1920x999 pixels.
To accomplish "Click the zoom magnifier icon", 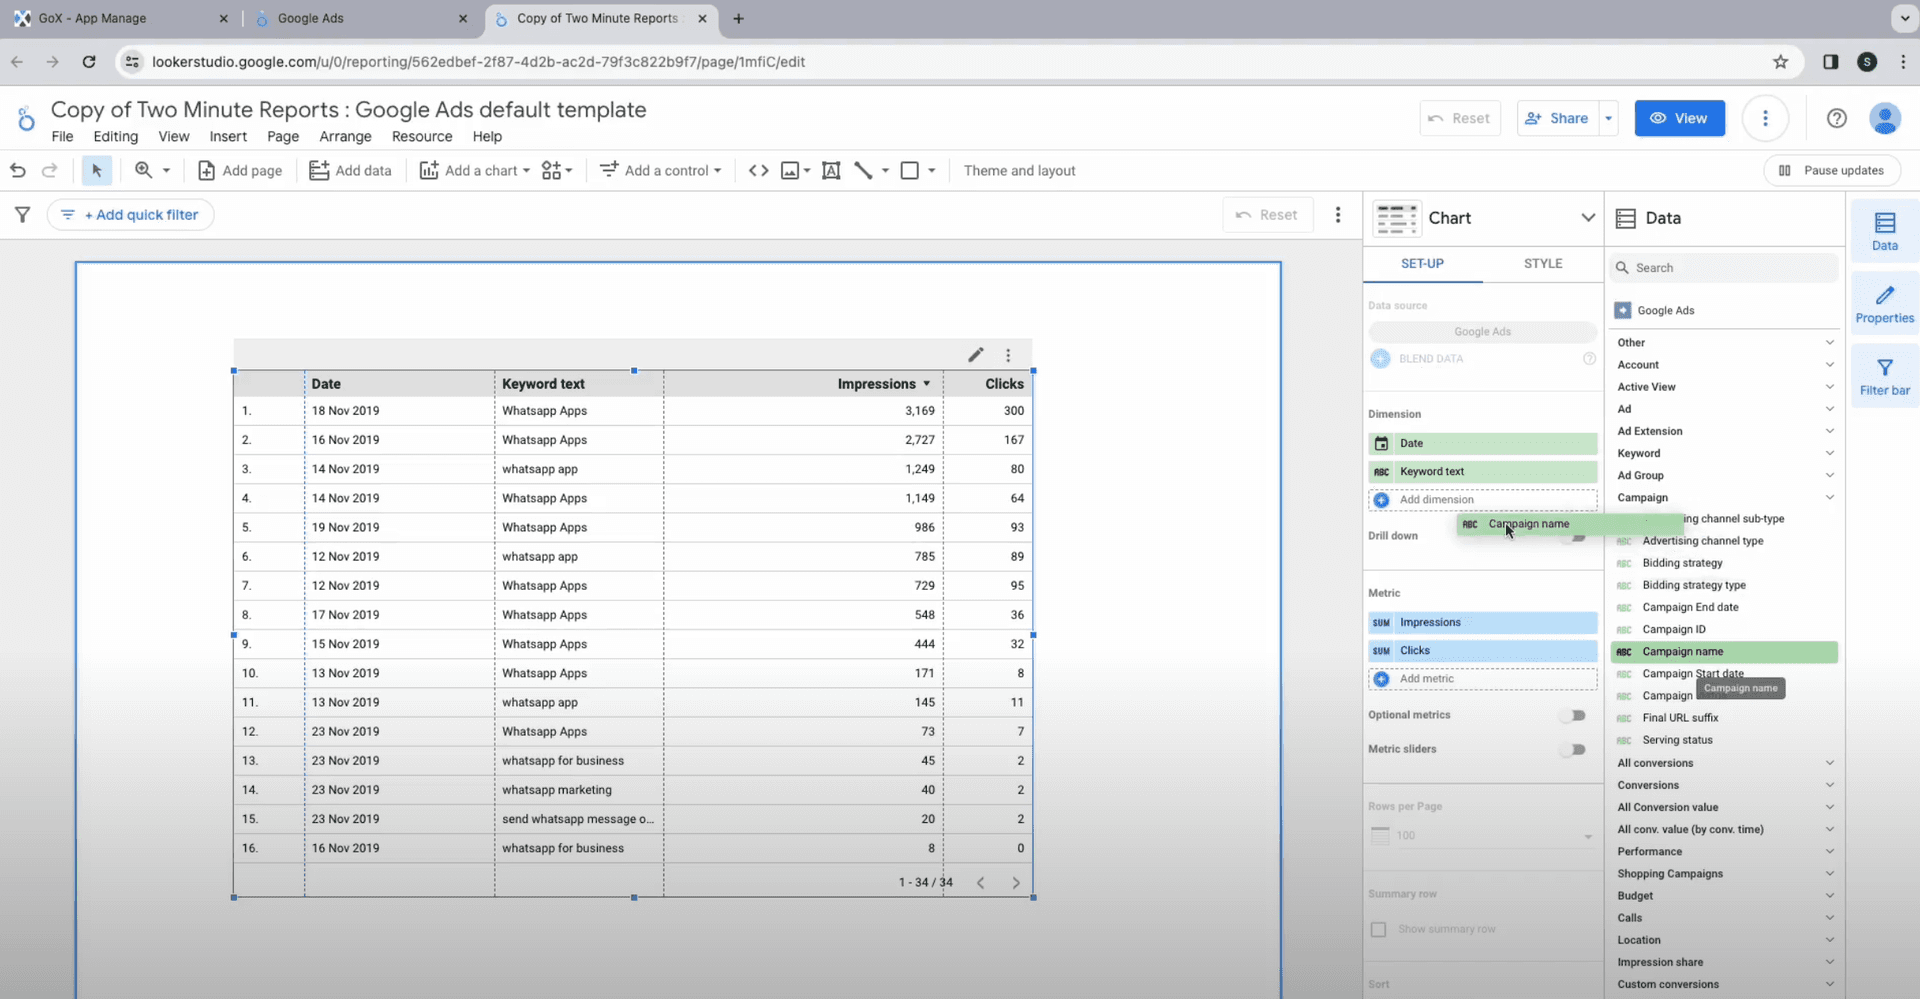I will (144, 170).
